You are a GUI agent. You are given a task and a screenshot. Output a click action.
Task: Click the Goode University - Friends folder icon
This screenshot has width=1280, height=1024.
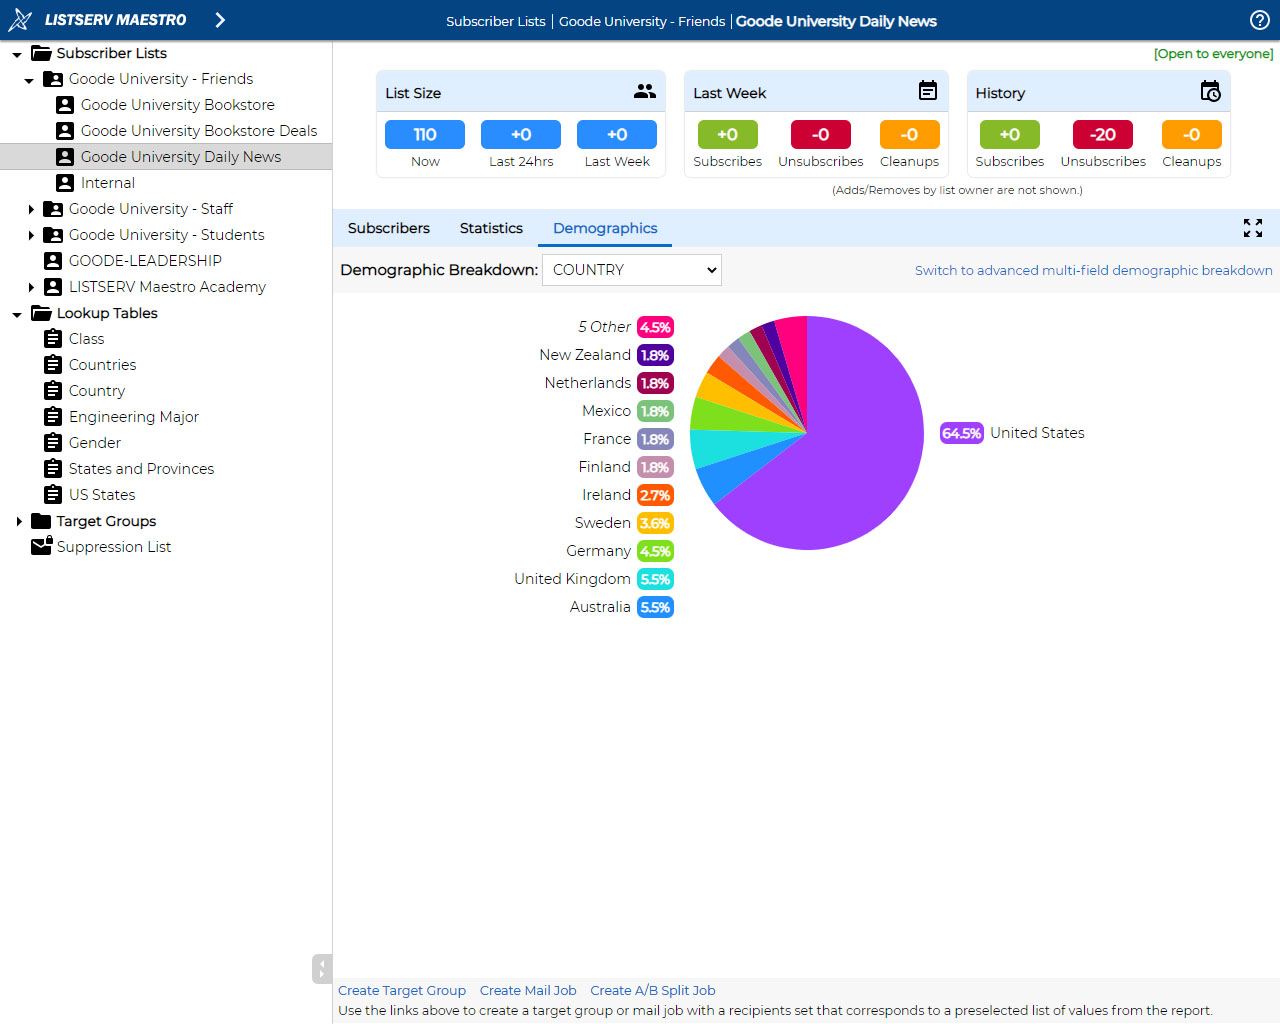pos(53,79)
